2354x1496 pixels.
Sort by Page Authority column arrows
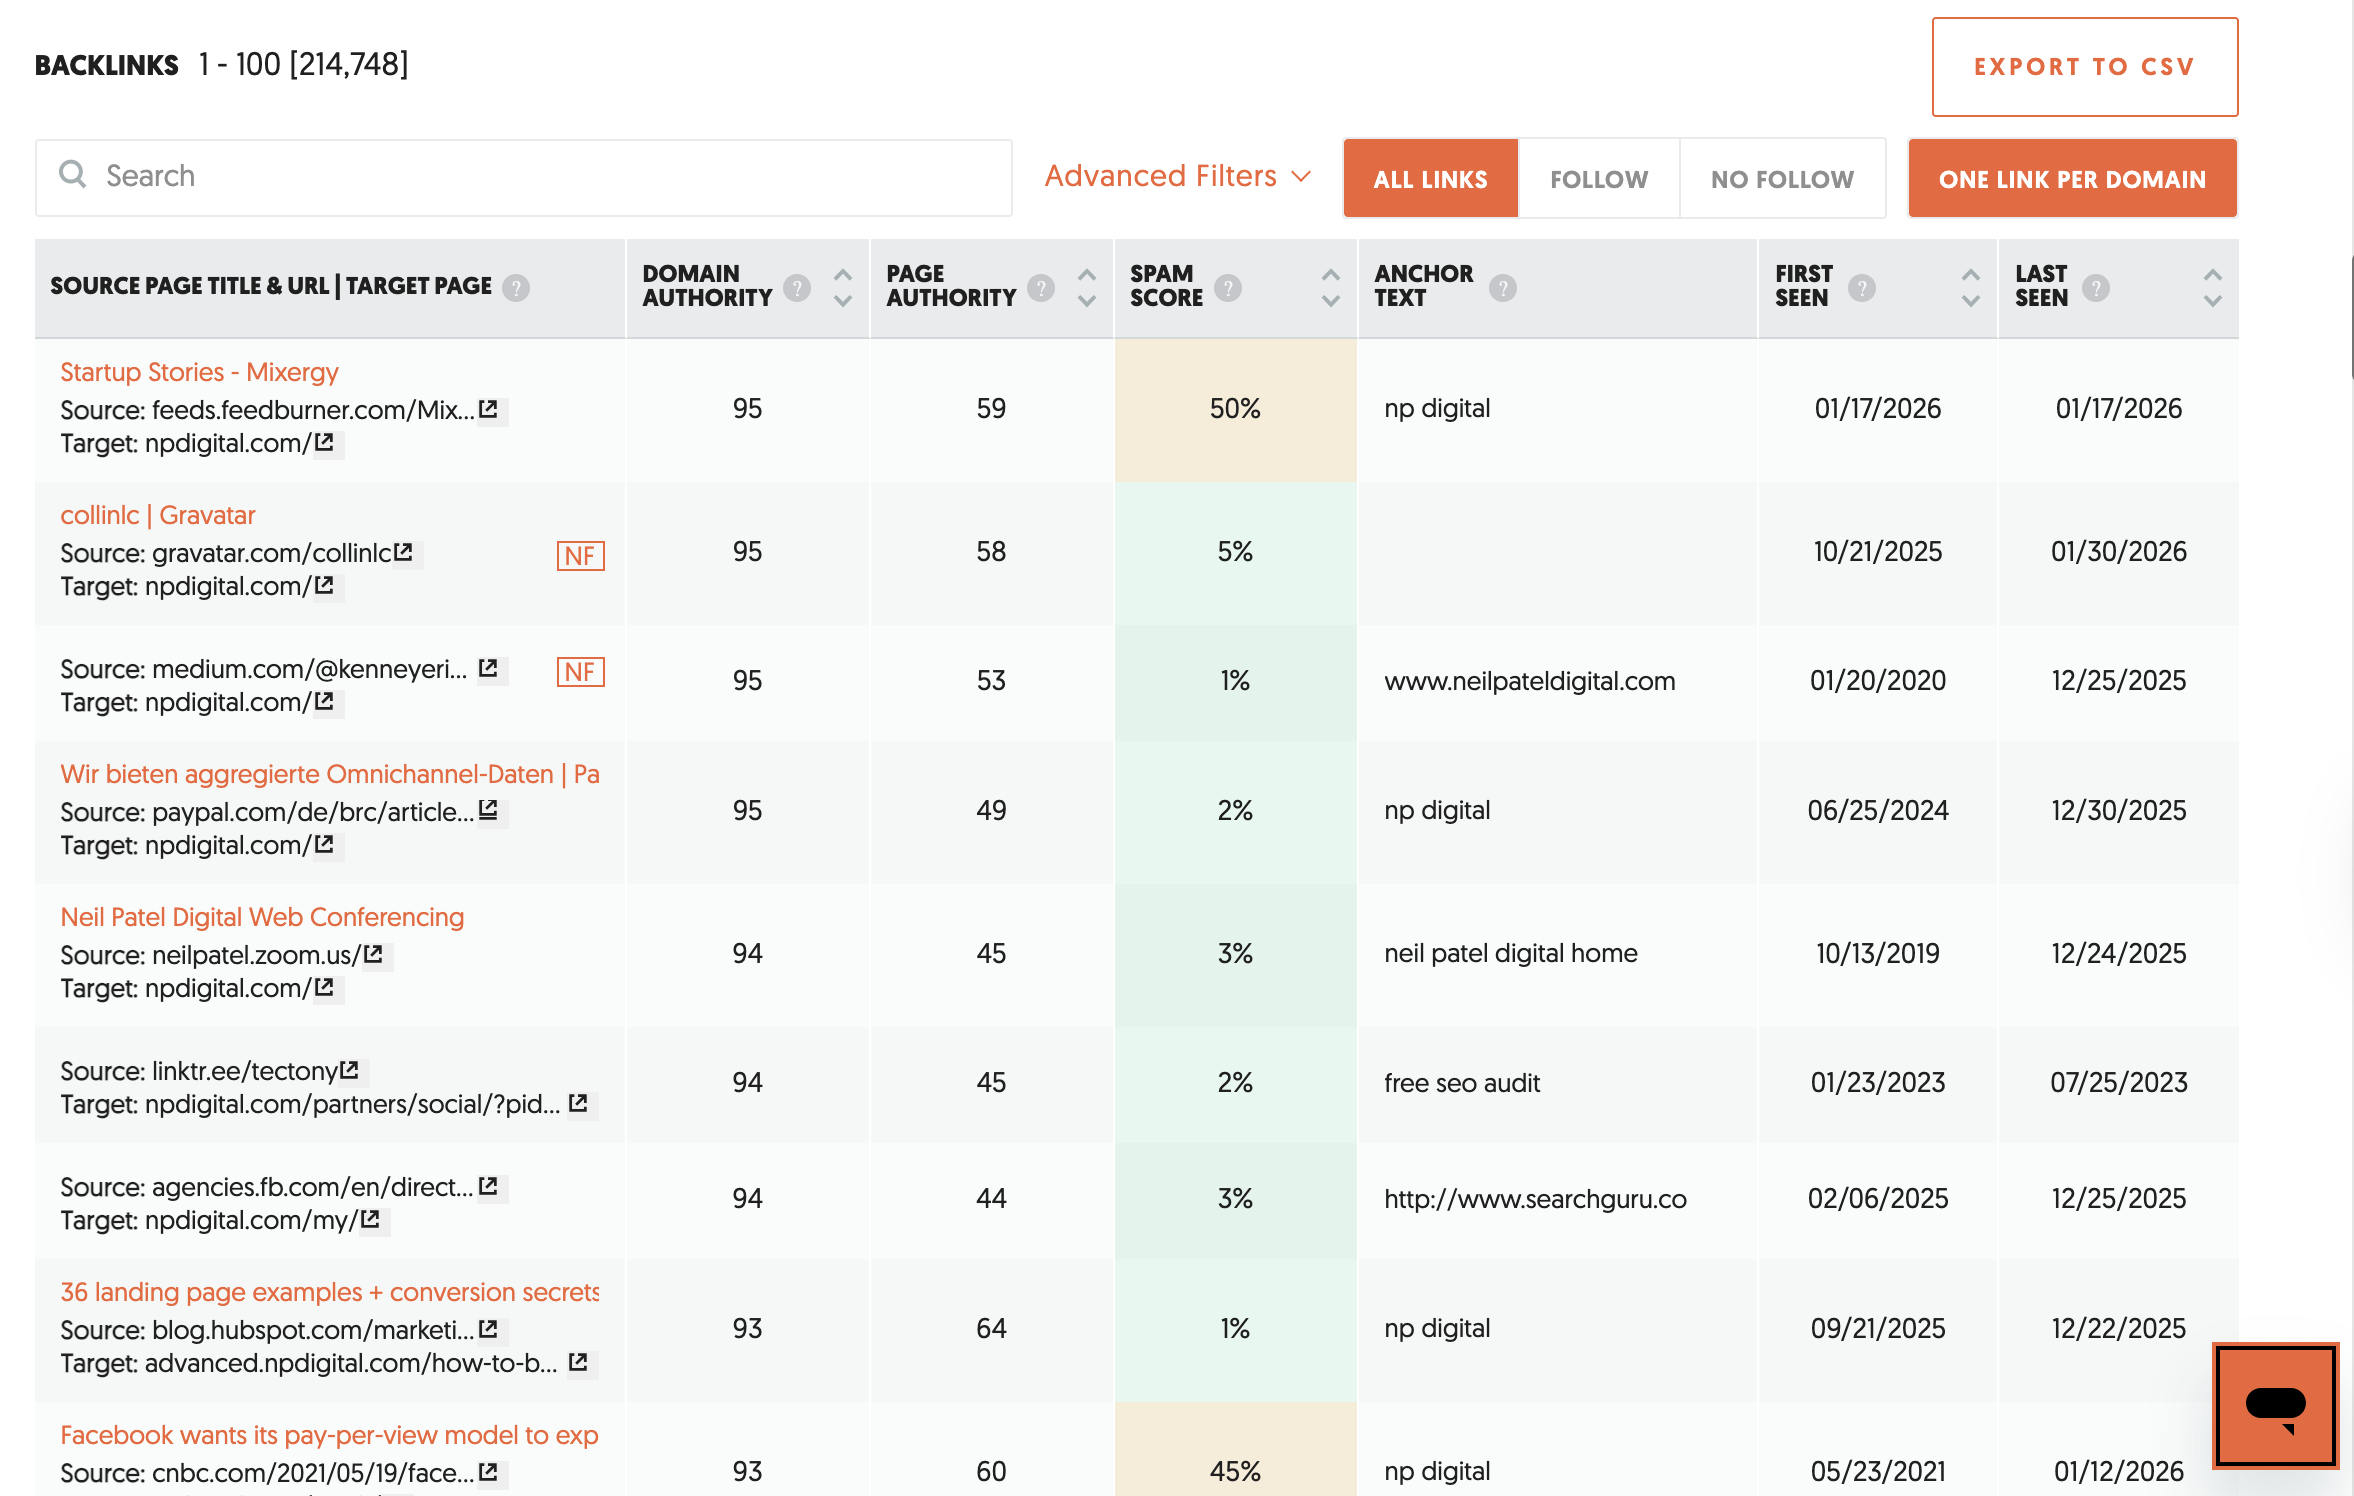1087,288
